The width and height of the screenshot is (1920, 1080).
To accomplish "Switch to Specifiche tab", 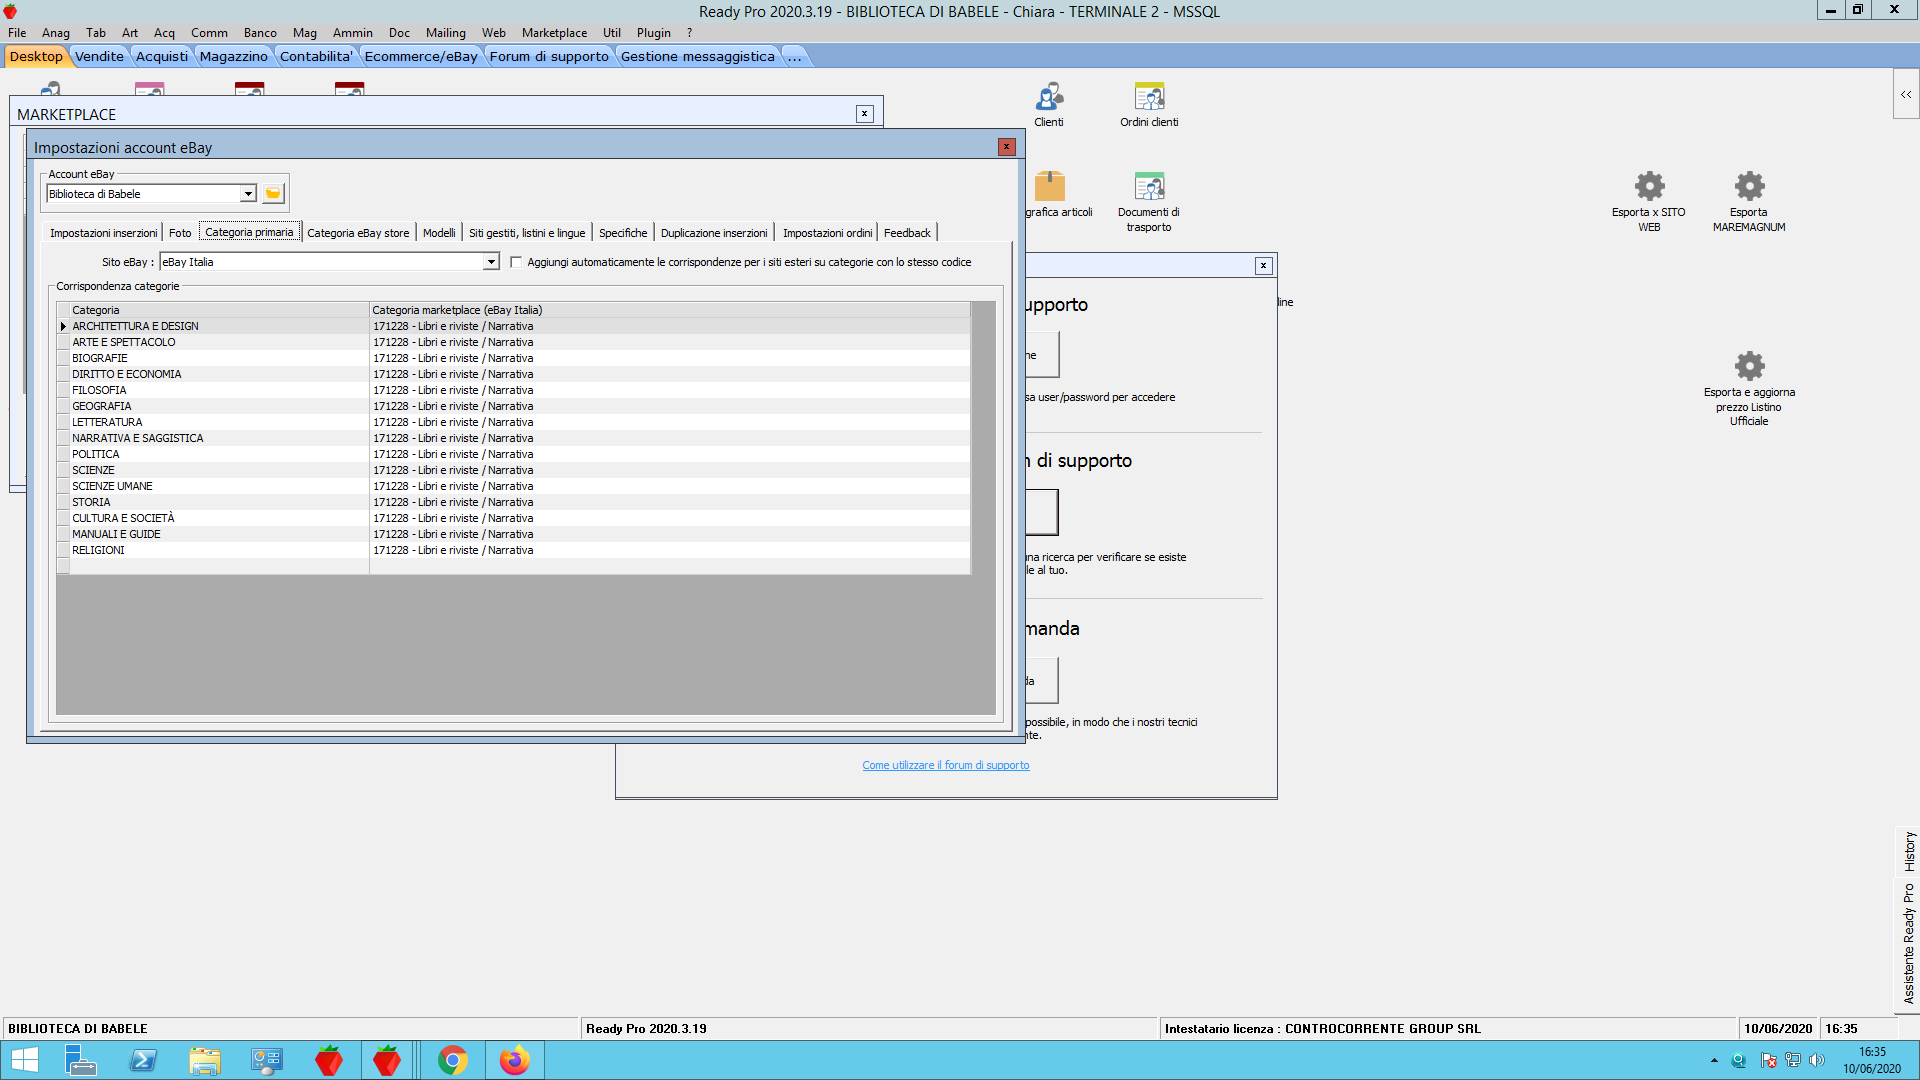I will click(623, 233).
